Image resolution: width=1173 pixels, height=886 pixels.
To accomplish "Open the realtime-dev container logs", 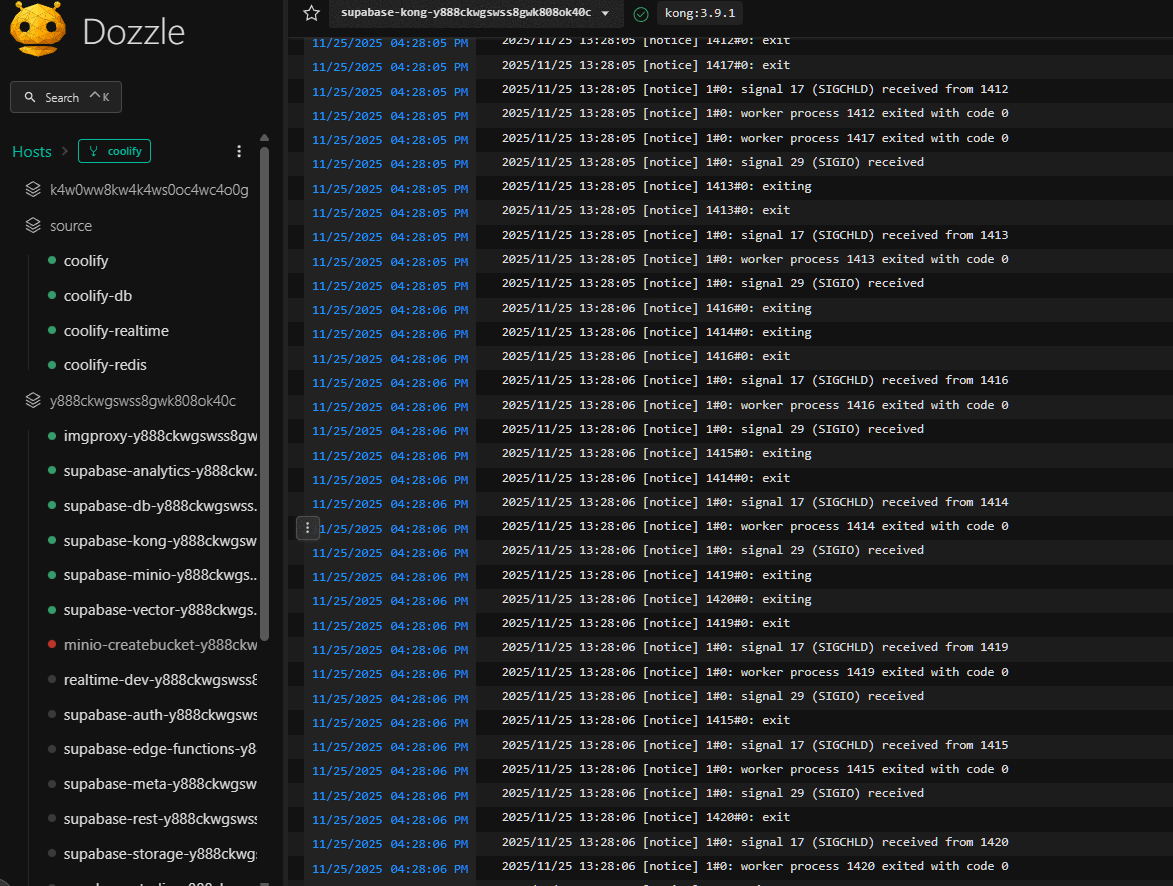I will [x=160, y=680].
